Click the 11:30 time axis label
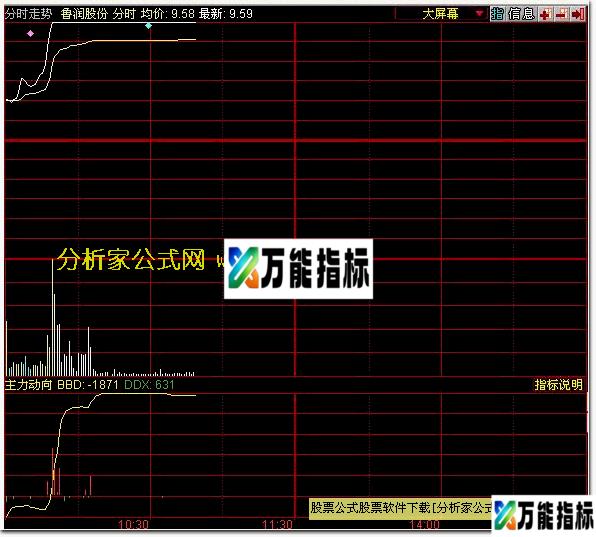The height and width of the screenshot is (537, 596). click(277, 525)
